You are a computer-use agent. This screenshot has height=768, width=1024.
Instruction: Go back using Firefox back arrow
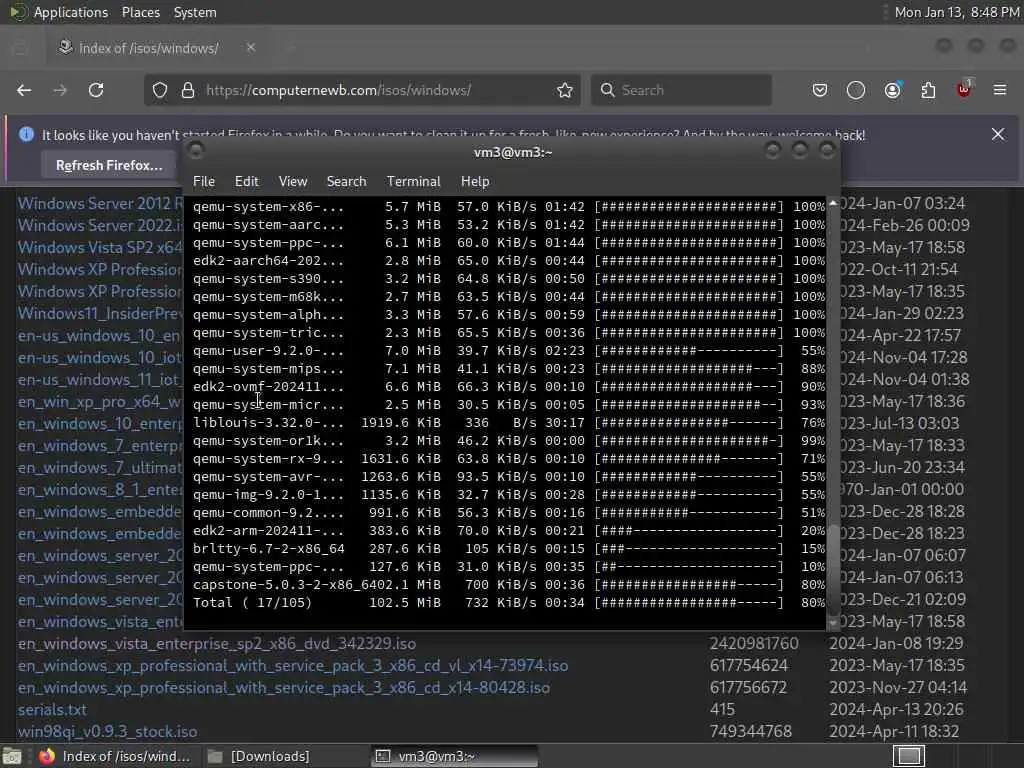click(x=24, y=90)
